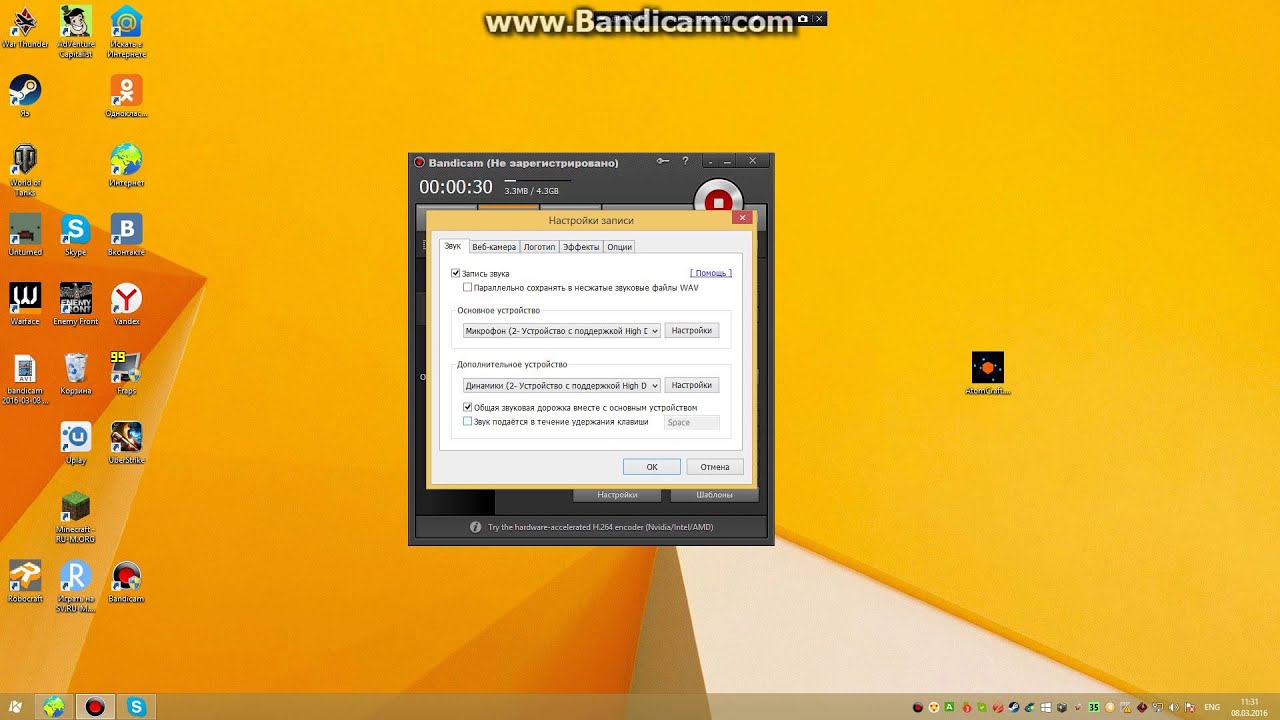
Task: Launch Minecraft RU-M.ORG shortcut
Action: [x=76, y=517]
